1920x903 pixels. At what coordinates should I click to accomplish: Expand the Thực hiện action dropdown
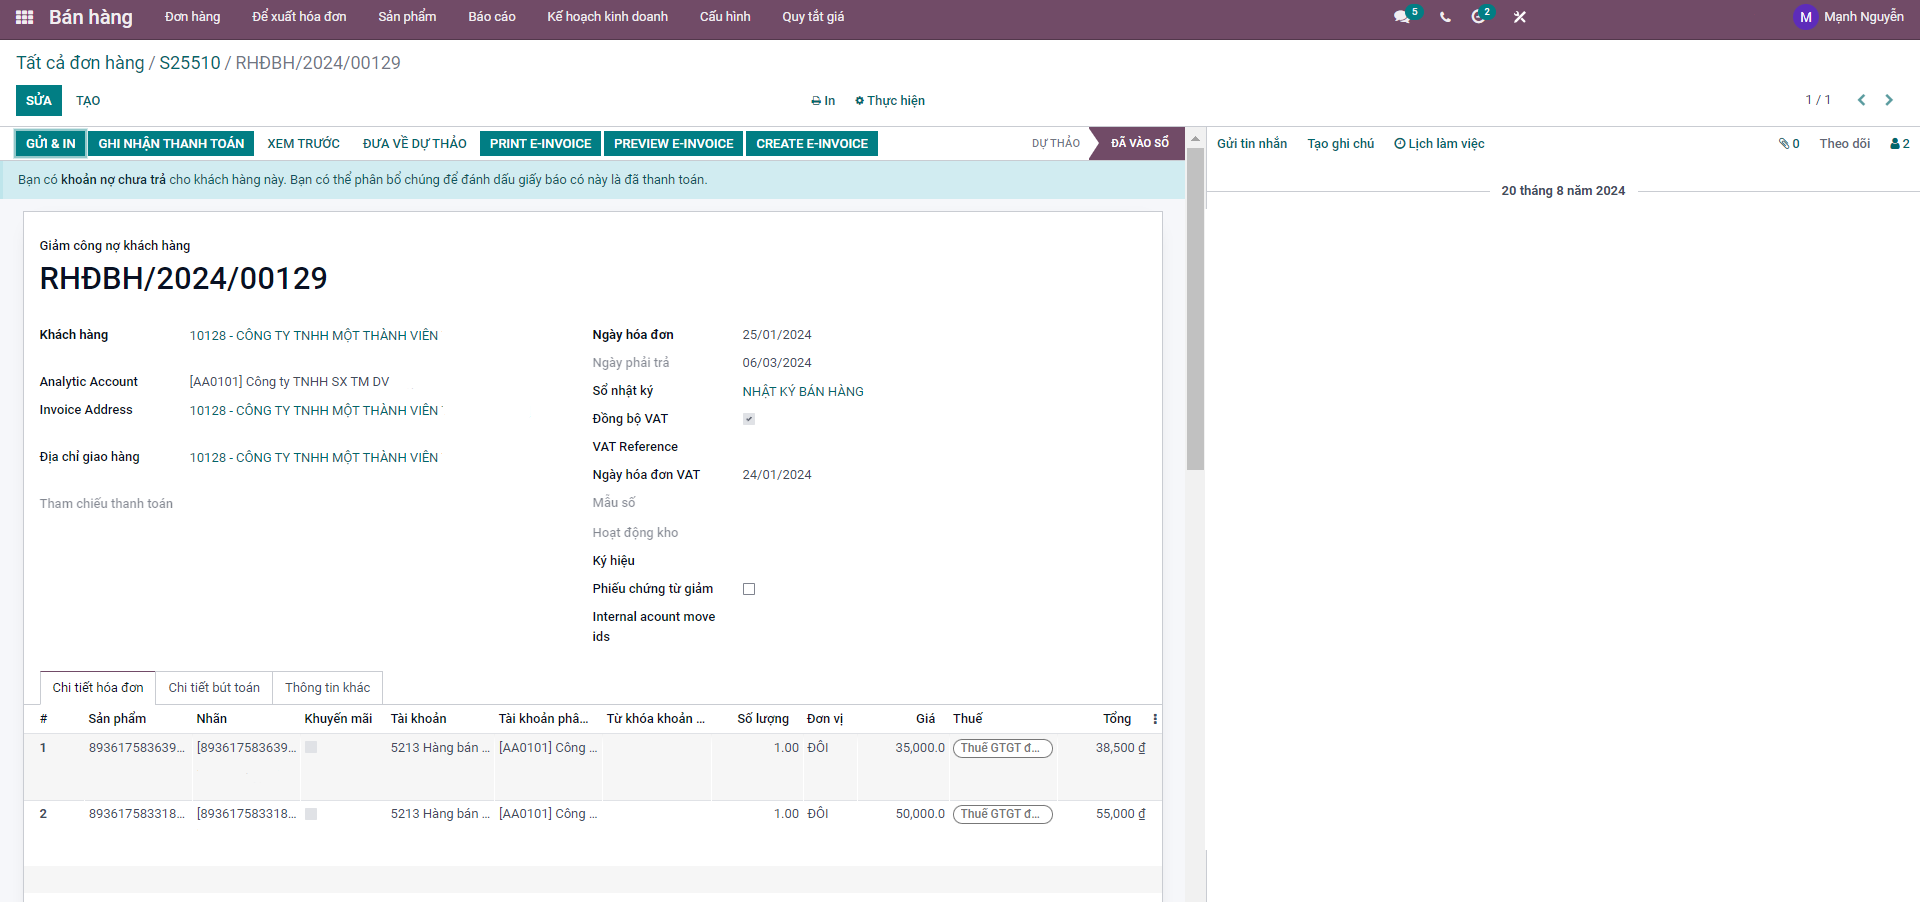[x=890, y=101]
